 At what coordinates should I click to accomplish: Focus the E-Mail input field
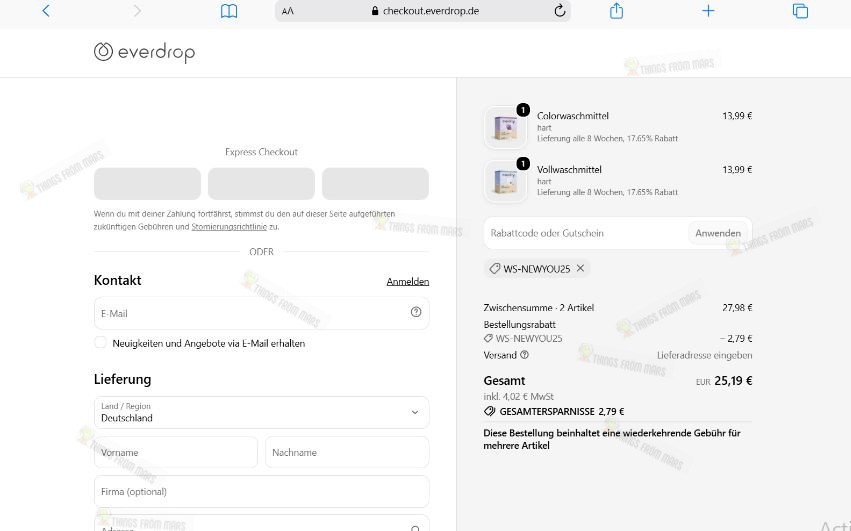(x=262, y=313)
